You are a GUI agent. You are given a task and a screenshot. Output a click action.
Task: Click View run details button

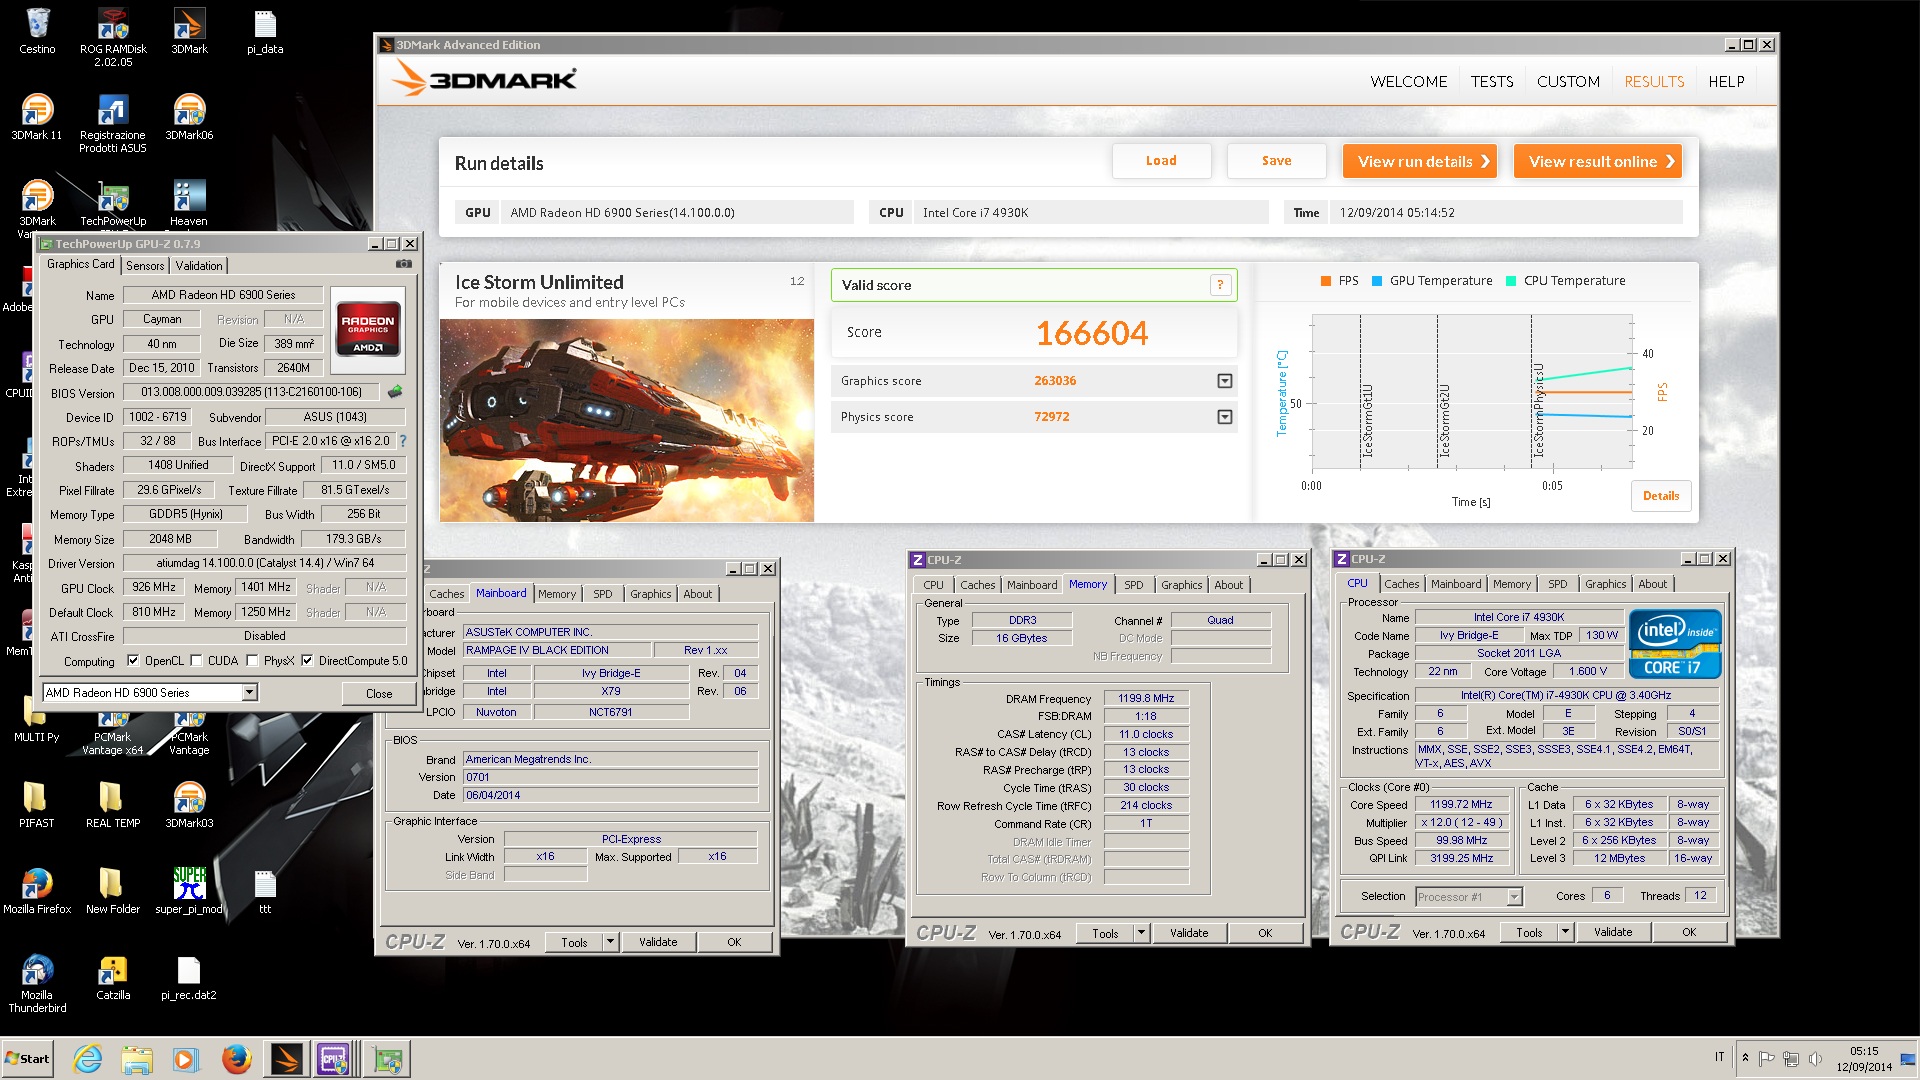pyautogui.click(x=1420, y=161)
